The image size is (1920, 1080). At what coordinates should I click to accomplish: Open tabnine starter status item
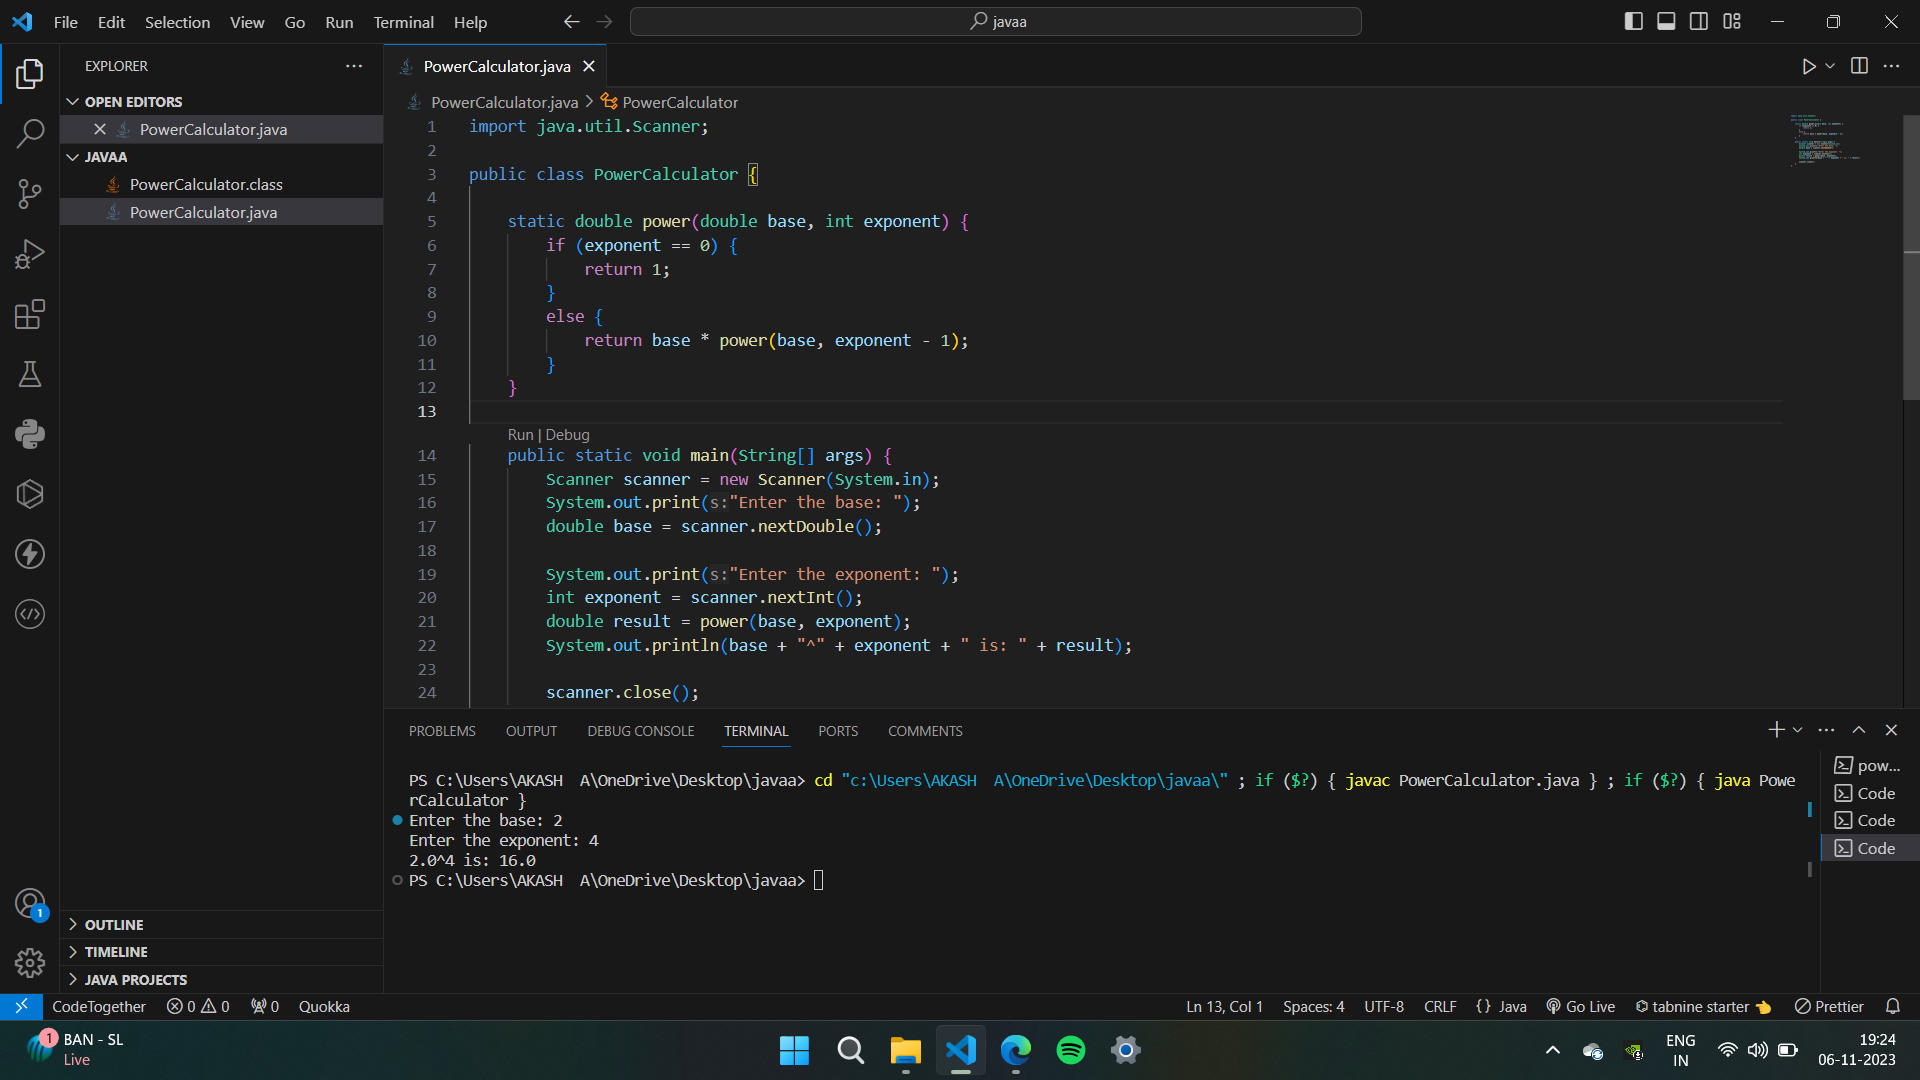coord(1703,1007)
